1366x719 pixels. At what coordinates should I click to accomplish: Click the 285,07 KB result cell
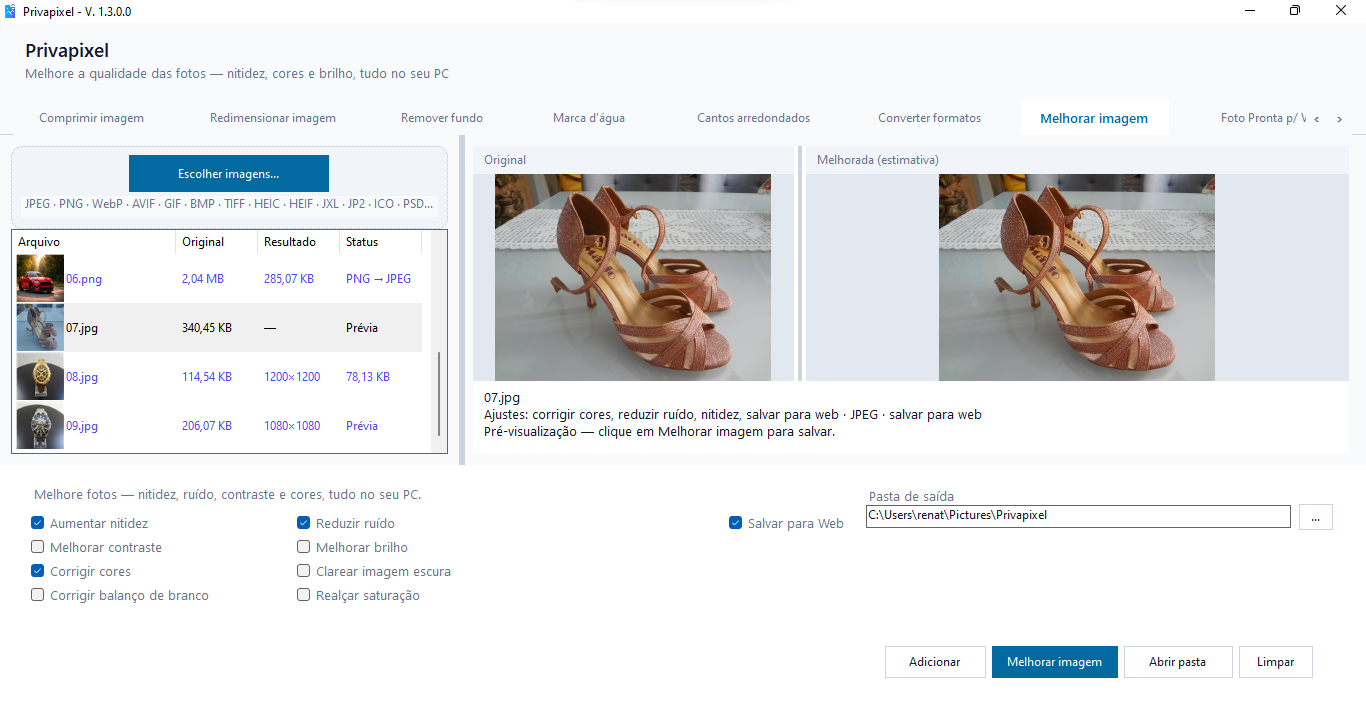pos(289,279)
